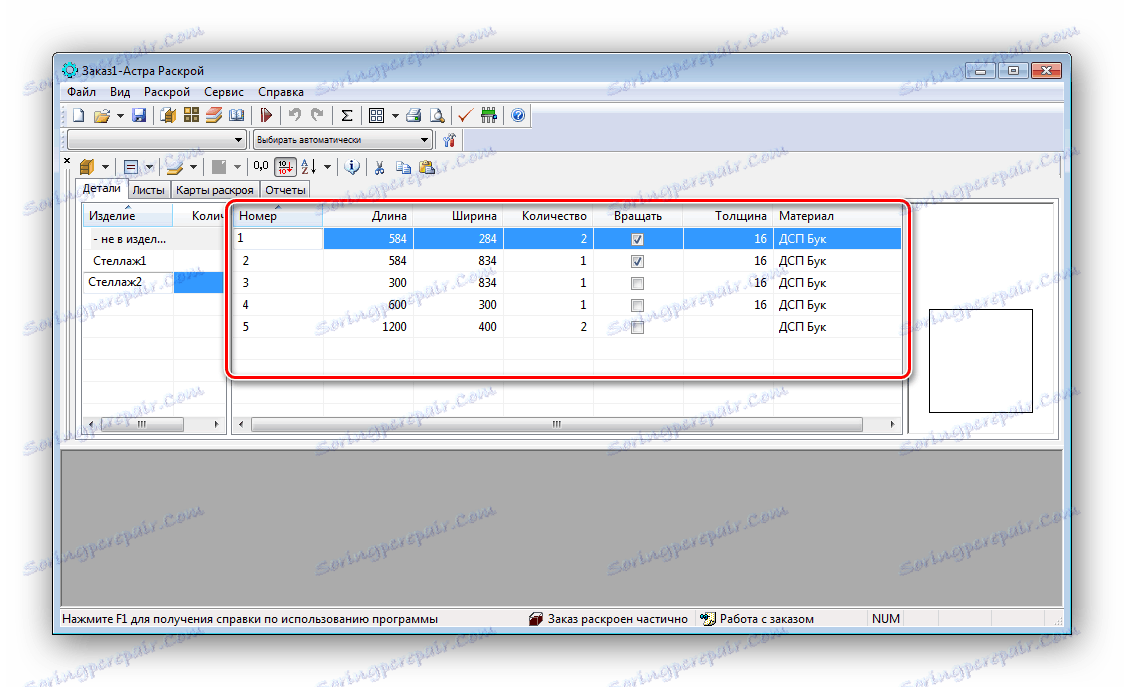Select Стеллаж2 in the products list
1124x687 pixels.
(x=115, y=283)
